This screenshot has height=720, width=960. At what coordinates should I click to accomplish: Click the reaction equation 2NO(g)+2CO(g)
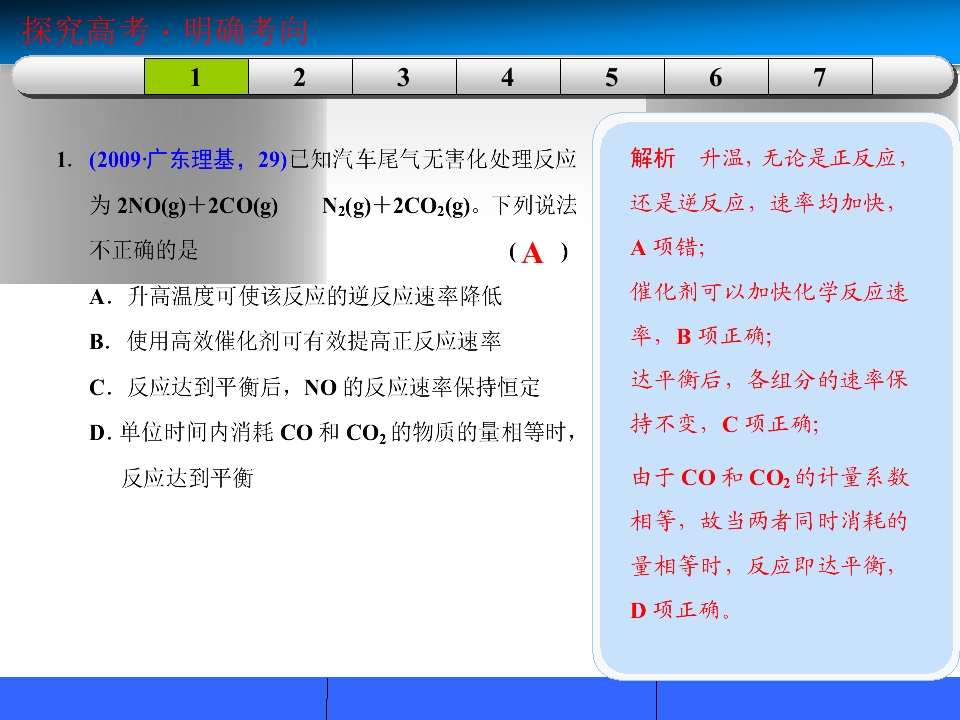[x=197, y=206]
